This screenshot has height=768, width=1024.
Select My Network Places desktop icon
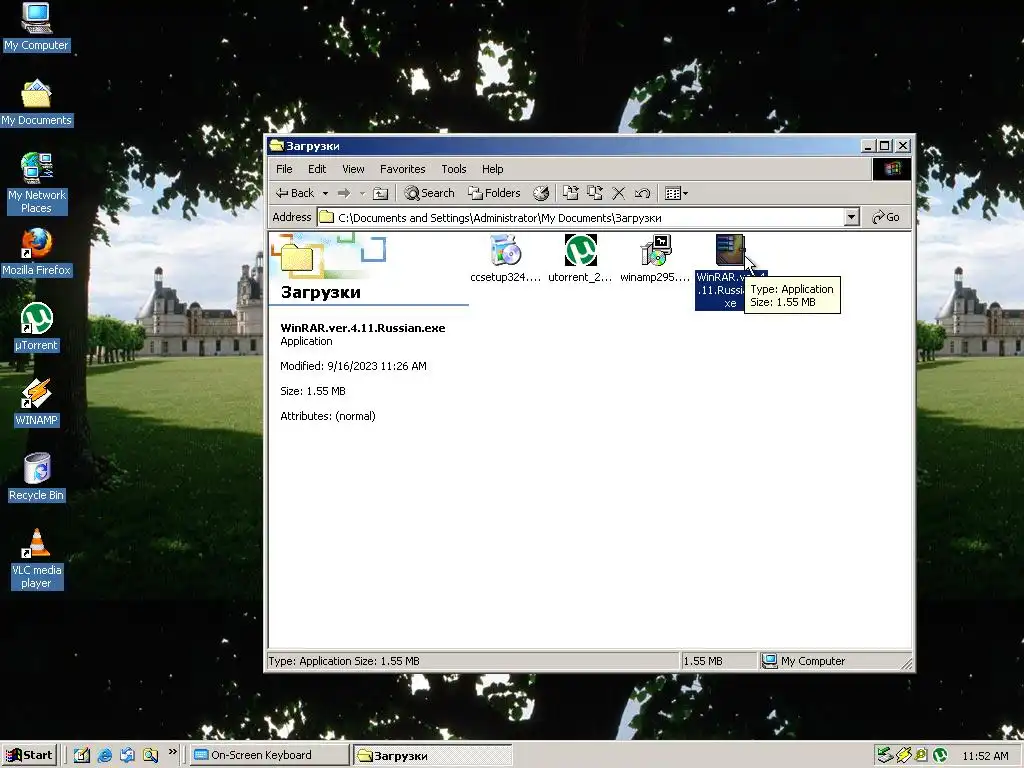coord(36,183)
